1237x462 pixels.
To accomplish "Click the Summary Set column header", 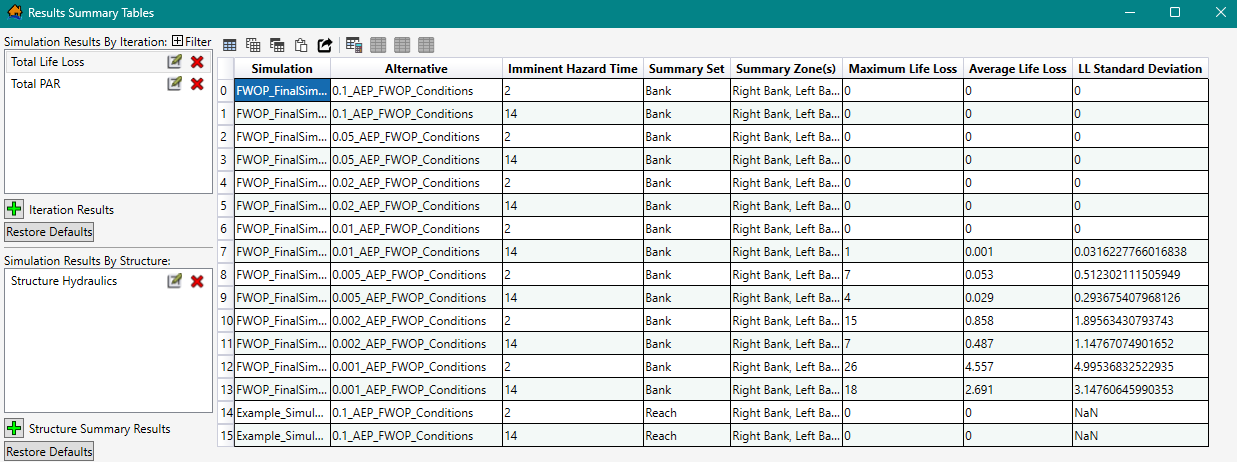I will click(686, 69).
